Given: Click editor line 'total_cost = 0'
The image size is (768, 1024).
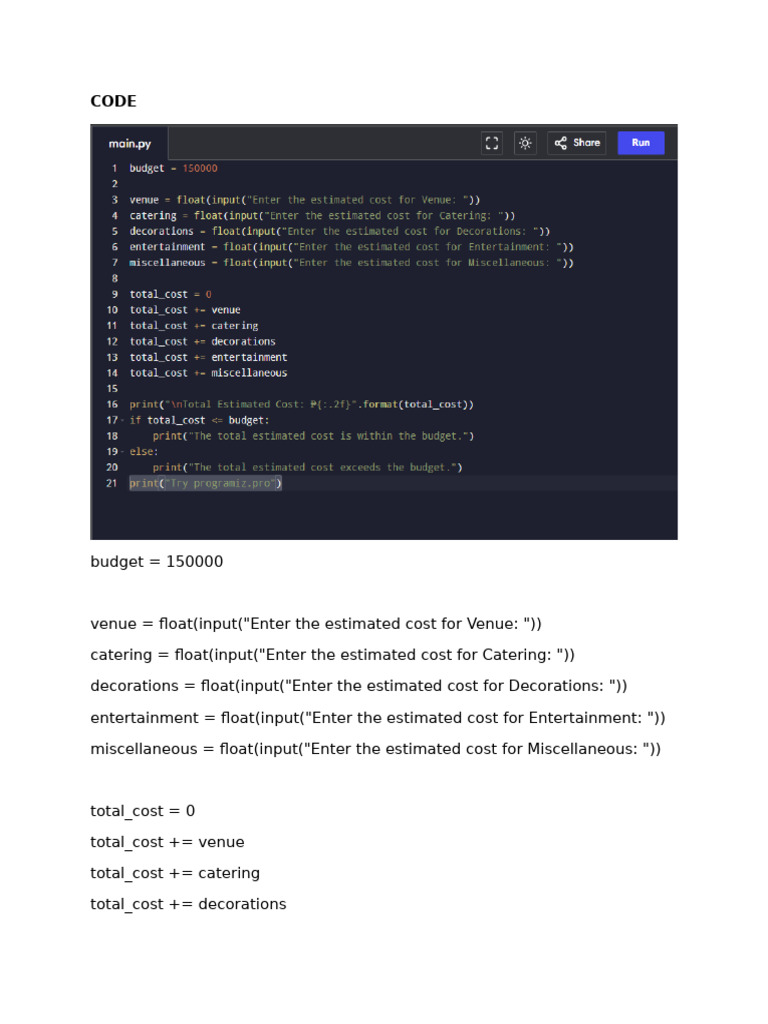Looking at the screenshot, I should (170, 295).
